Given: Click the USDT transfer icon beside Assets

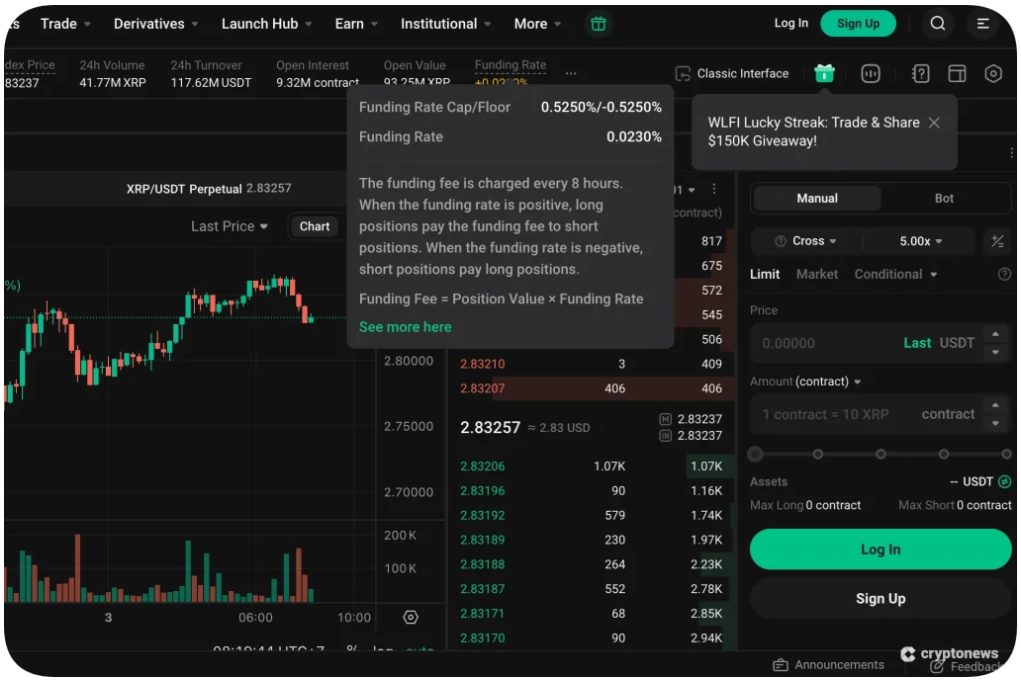Looking at the screenshot, I should tap(1005, 482).
